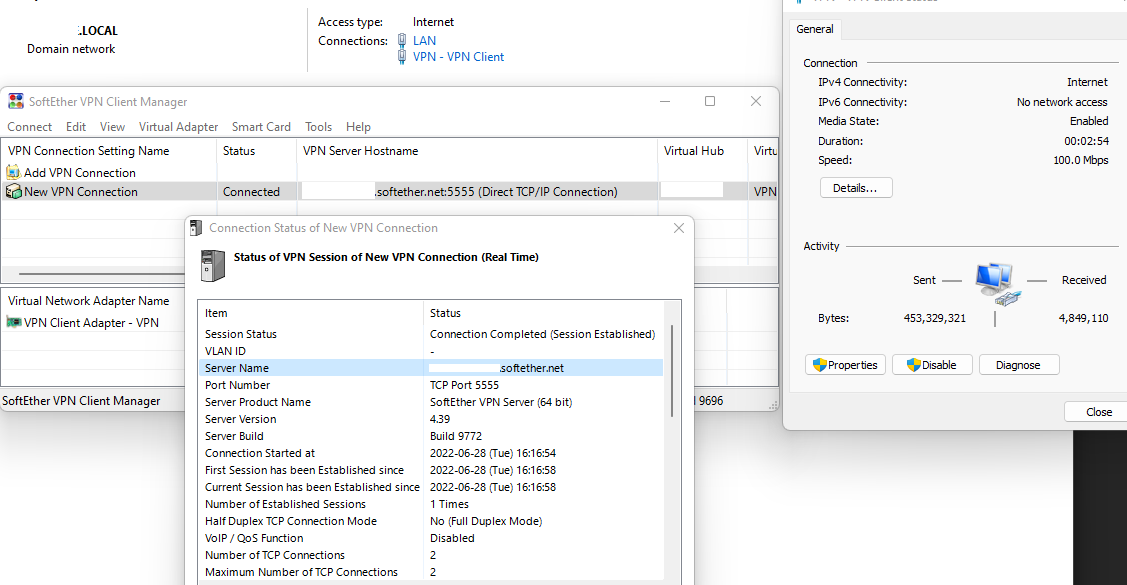Select the Connection Started at row

[x=431, y=453]
